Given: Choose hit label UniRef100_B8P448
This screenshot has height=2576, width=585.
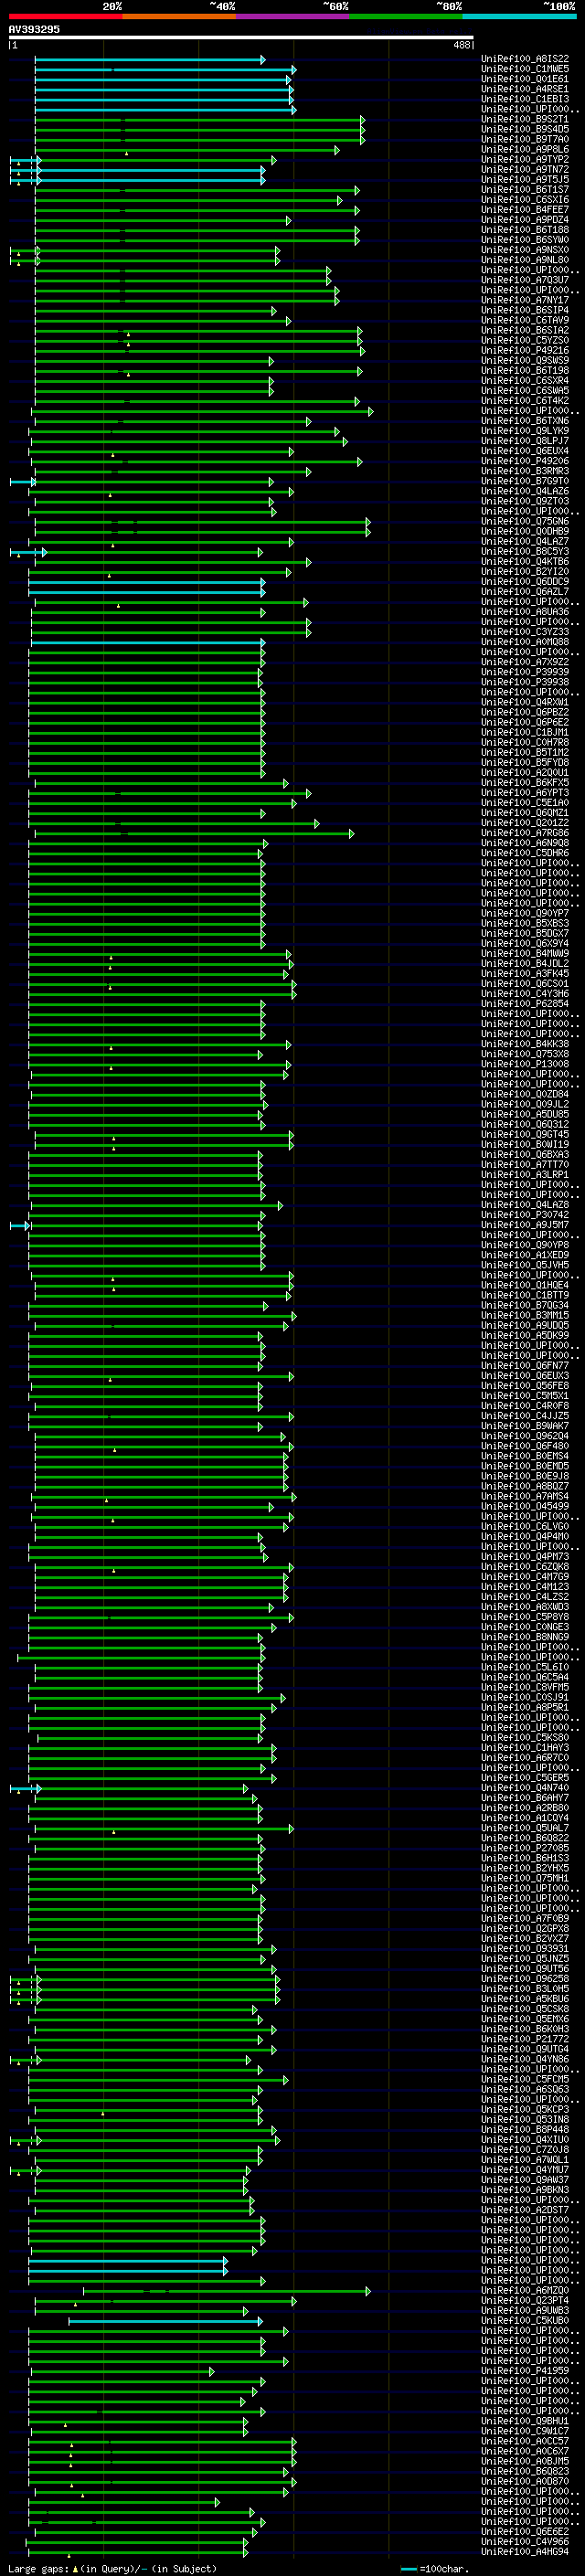Looking at the screenshot, I should click(x=525, y=2129).
